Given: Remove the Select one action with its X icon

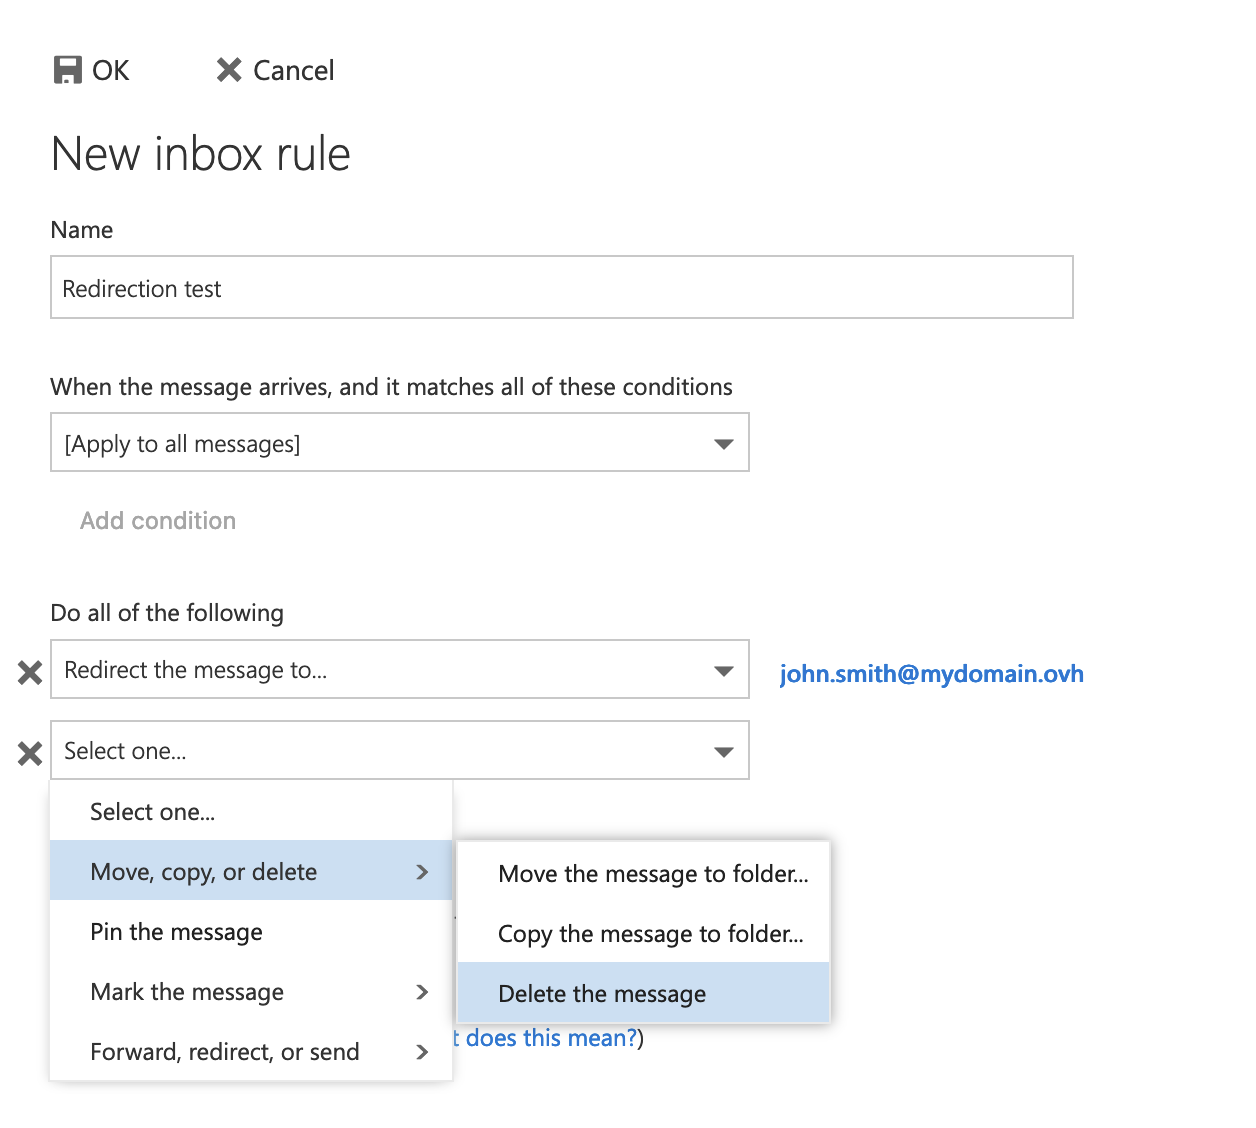Looking at the screenshot, I should (29, 753).
